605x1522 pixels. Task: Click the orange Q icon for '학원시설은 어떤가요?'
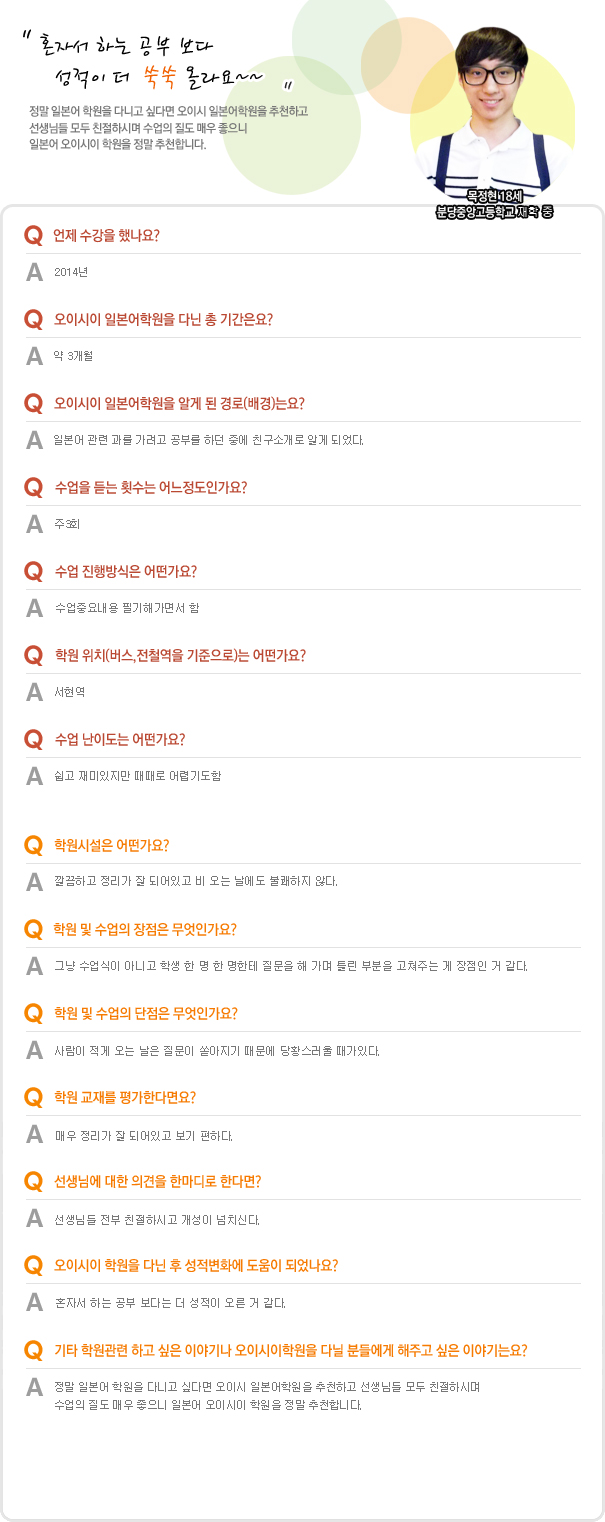click(x=33, y=845)
